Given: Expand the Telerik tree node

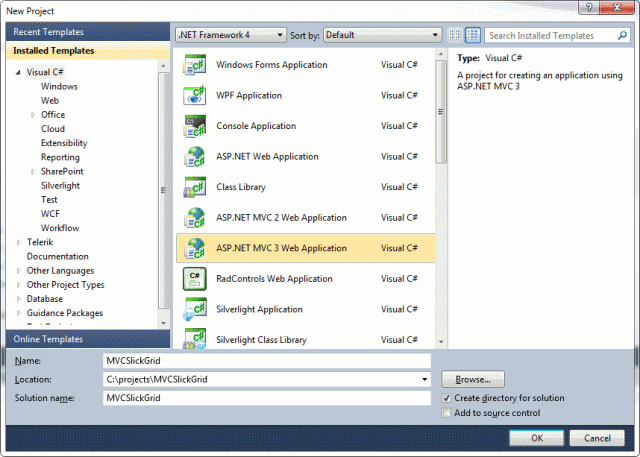Looking at the screenshot, I should (19, 242).
